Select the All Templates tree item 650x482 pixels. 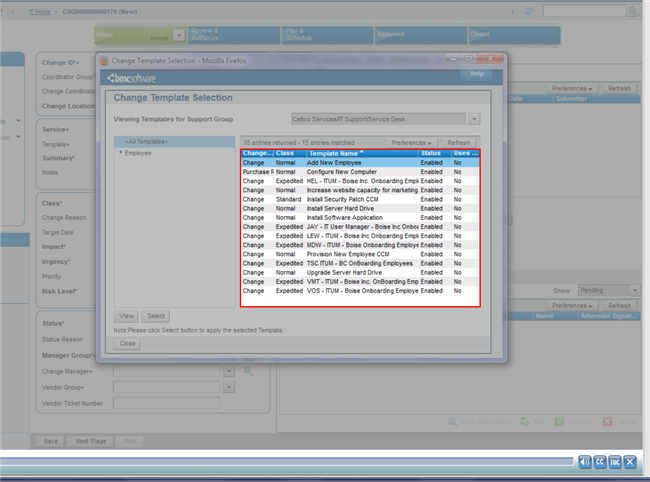pyautogui.click(x=175, y=142)
